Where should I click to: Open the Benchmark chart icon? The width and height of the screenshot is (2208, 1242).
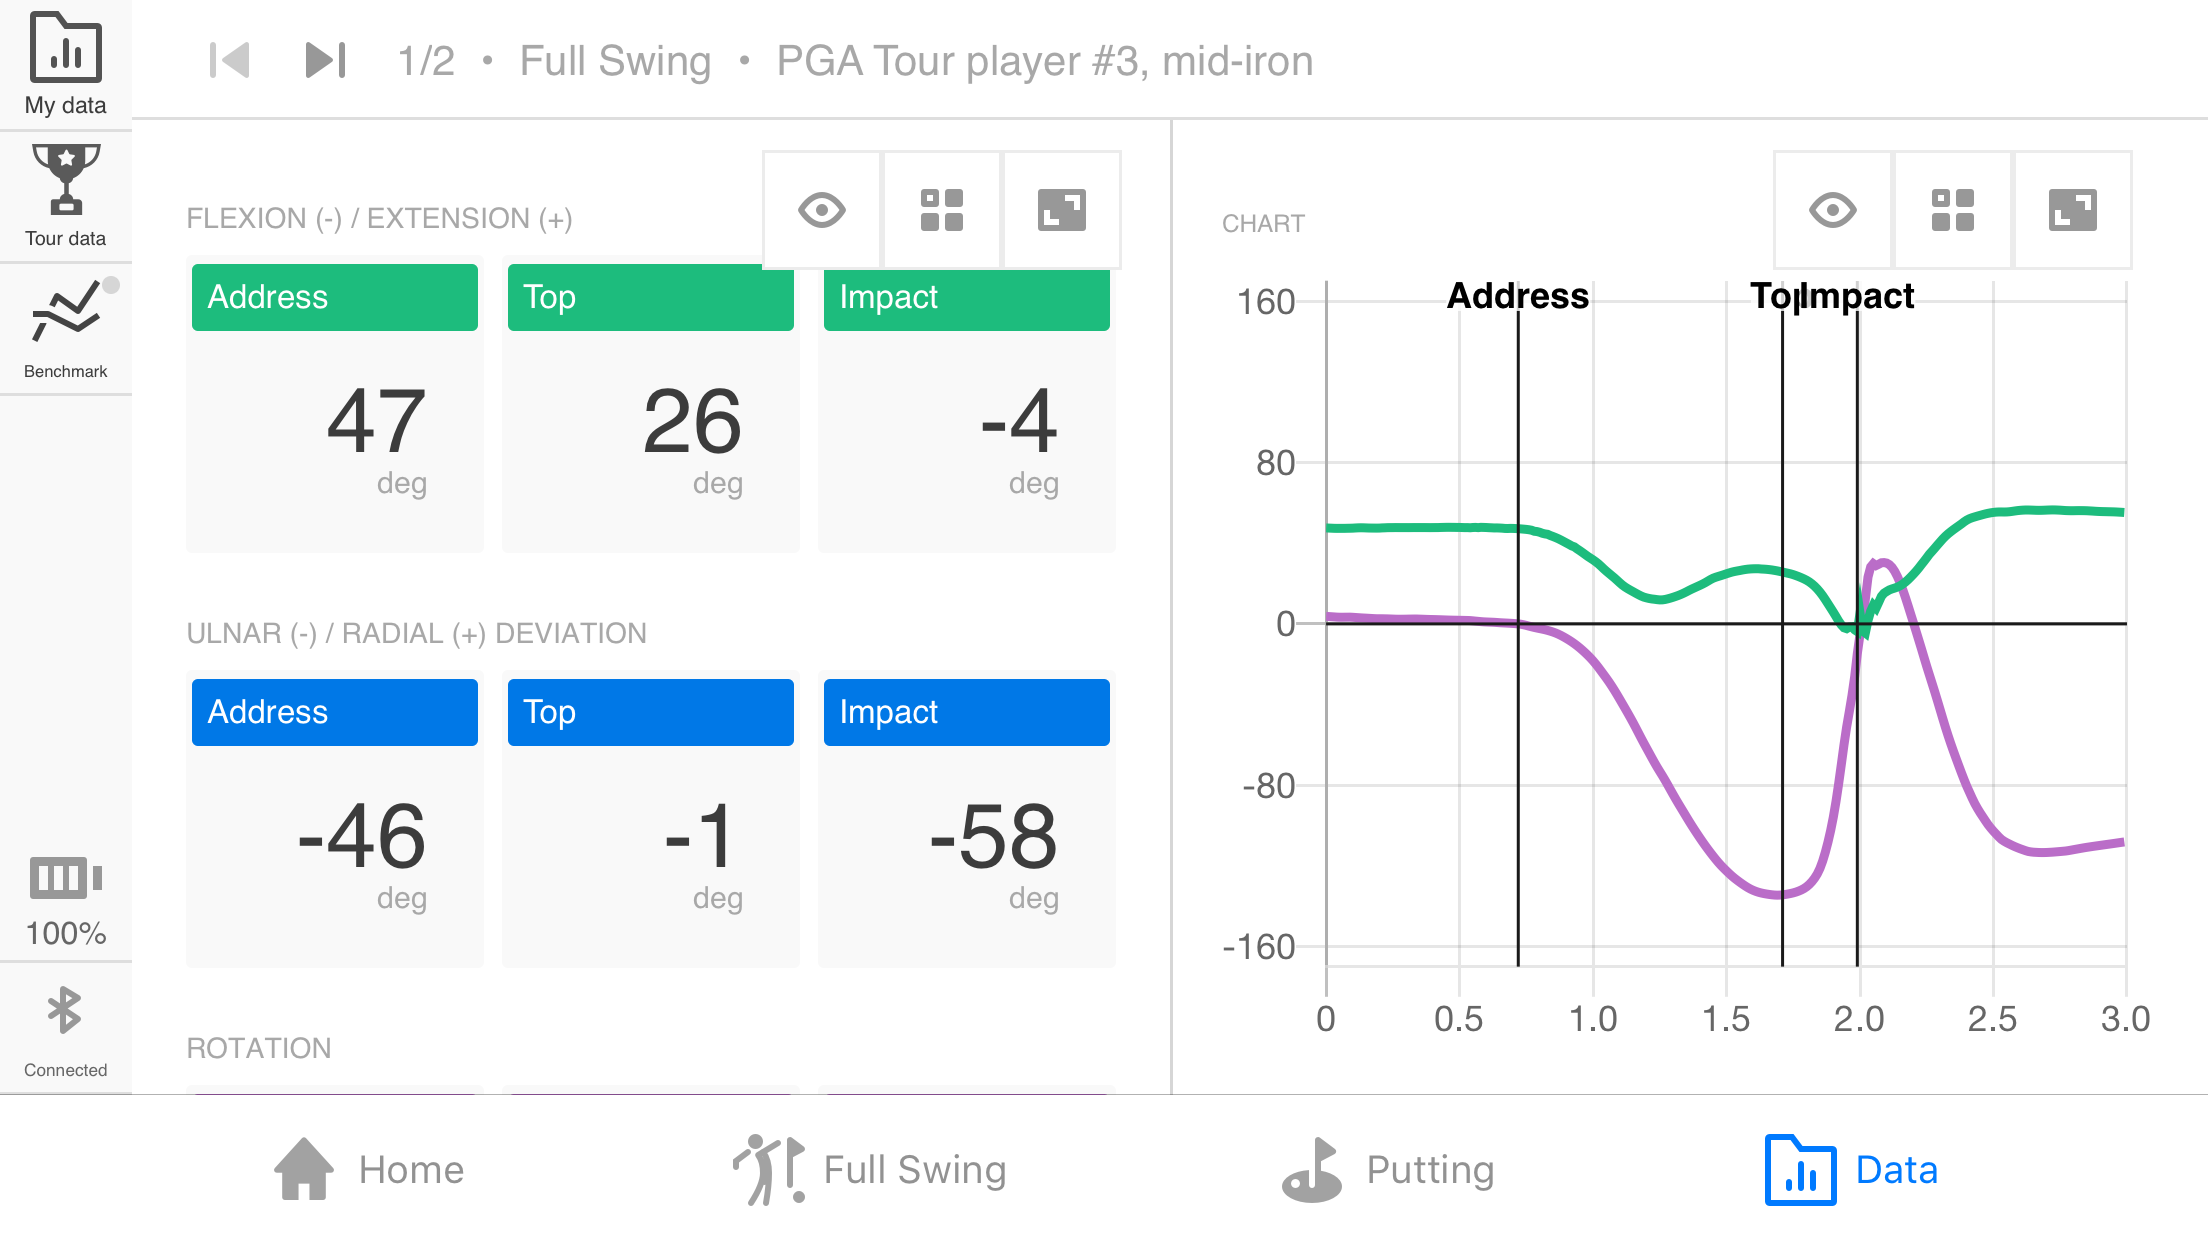pyautogui.click(x=65, y=328)
